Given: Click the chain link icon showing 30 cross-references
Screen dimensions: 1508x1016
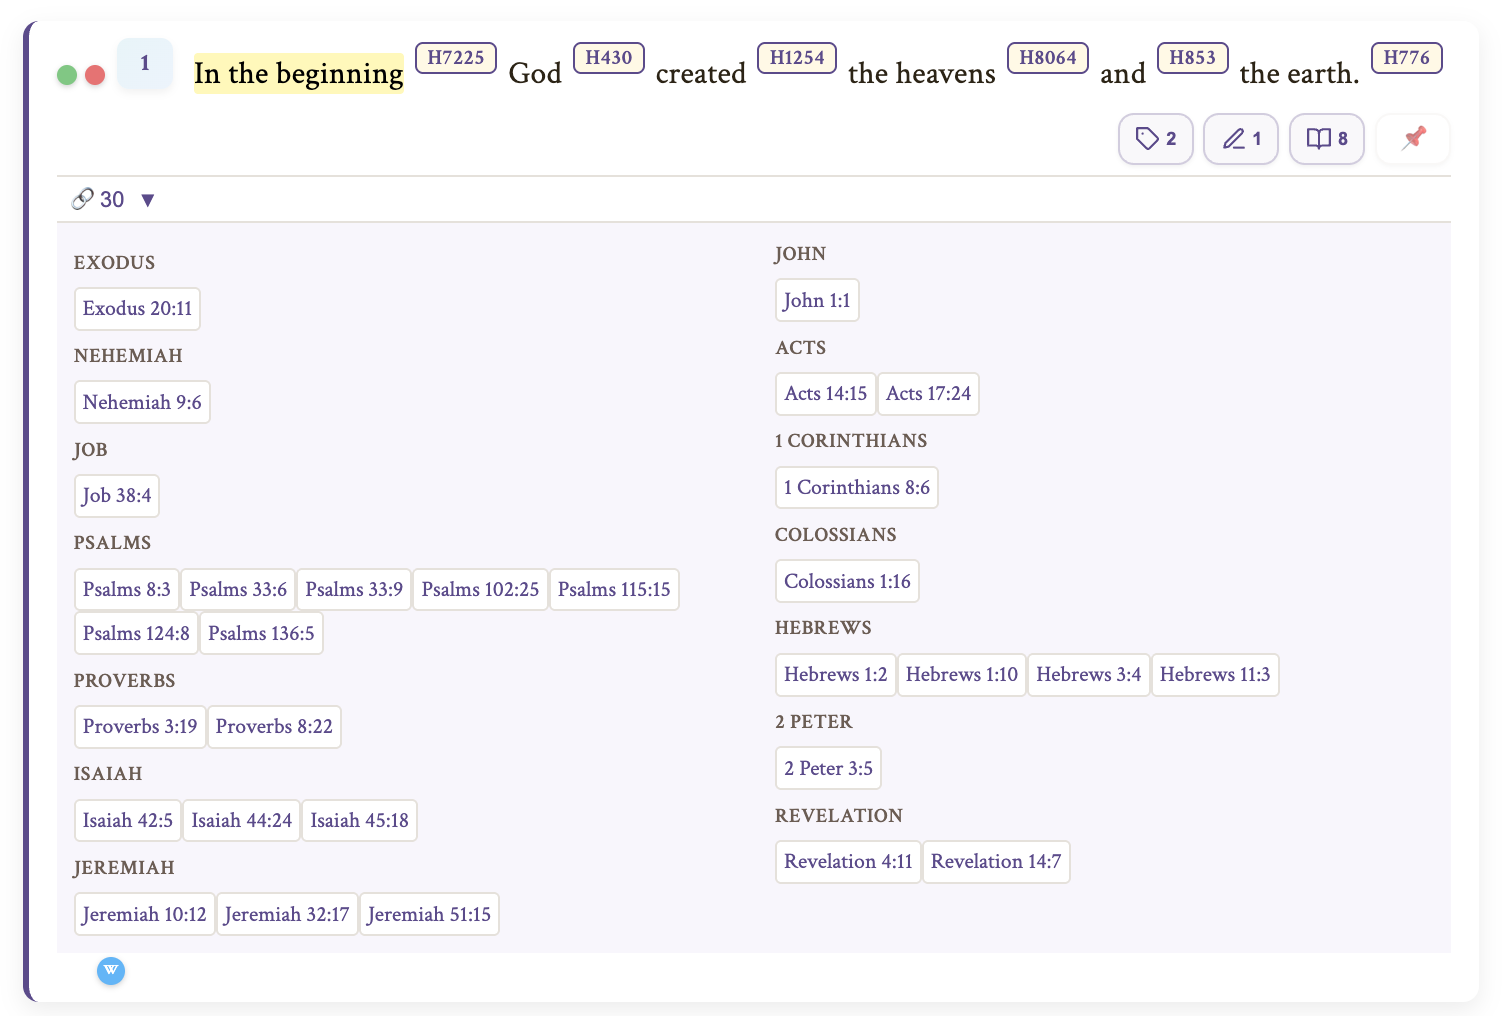Looking at the screenshot, I should click(85, 199).
